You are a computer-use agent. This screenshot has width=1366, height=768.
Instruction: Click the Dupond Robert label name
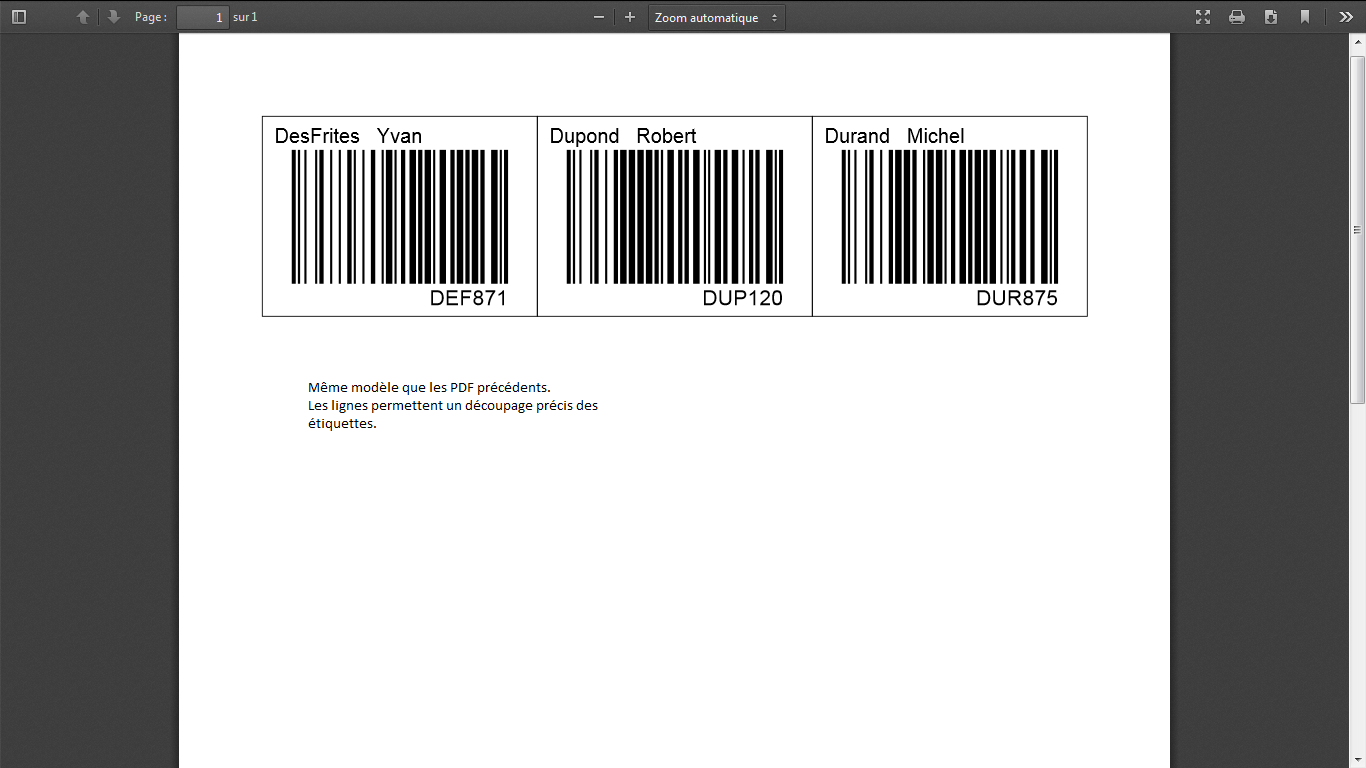pyautogui.click(x=623, y=136)
